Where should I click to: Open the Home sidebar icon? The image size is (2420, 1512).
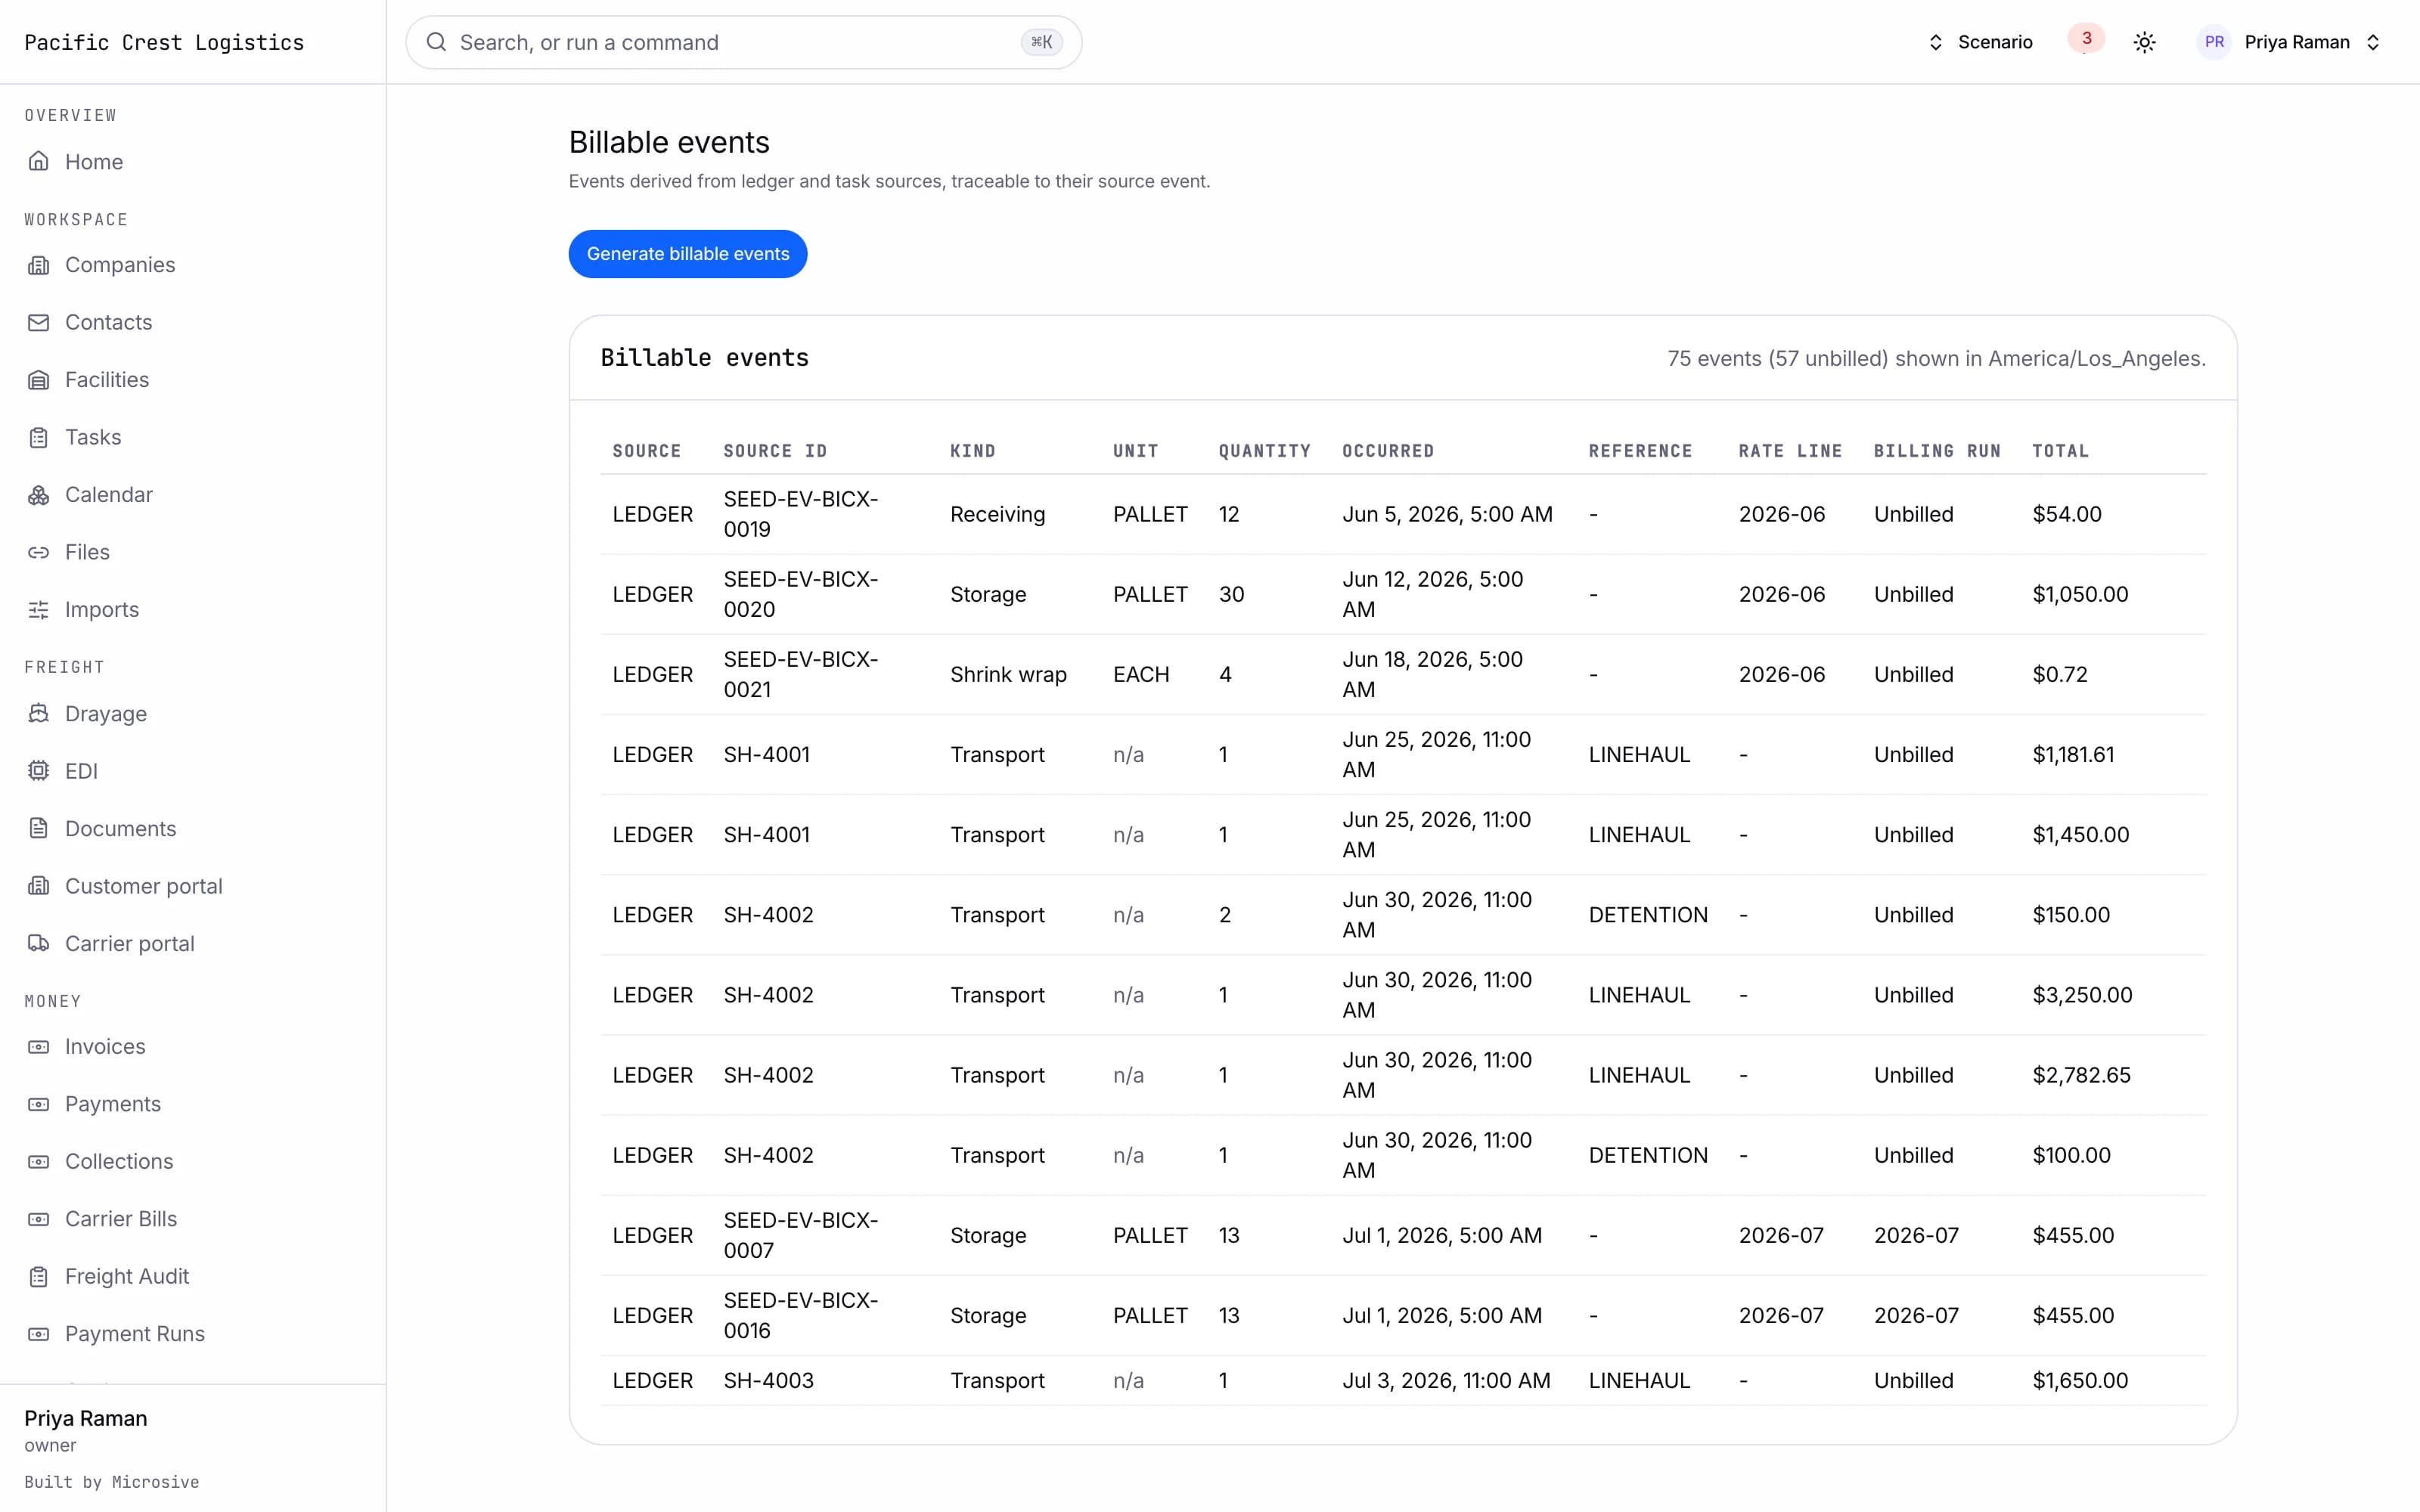[x=38, y=161]
